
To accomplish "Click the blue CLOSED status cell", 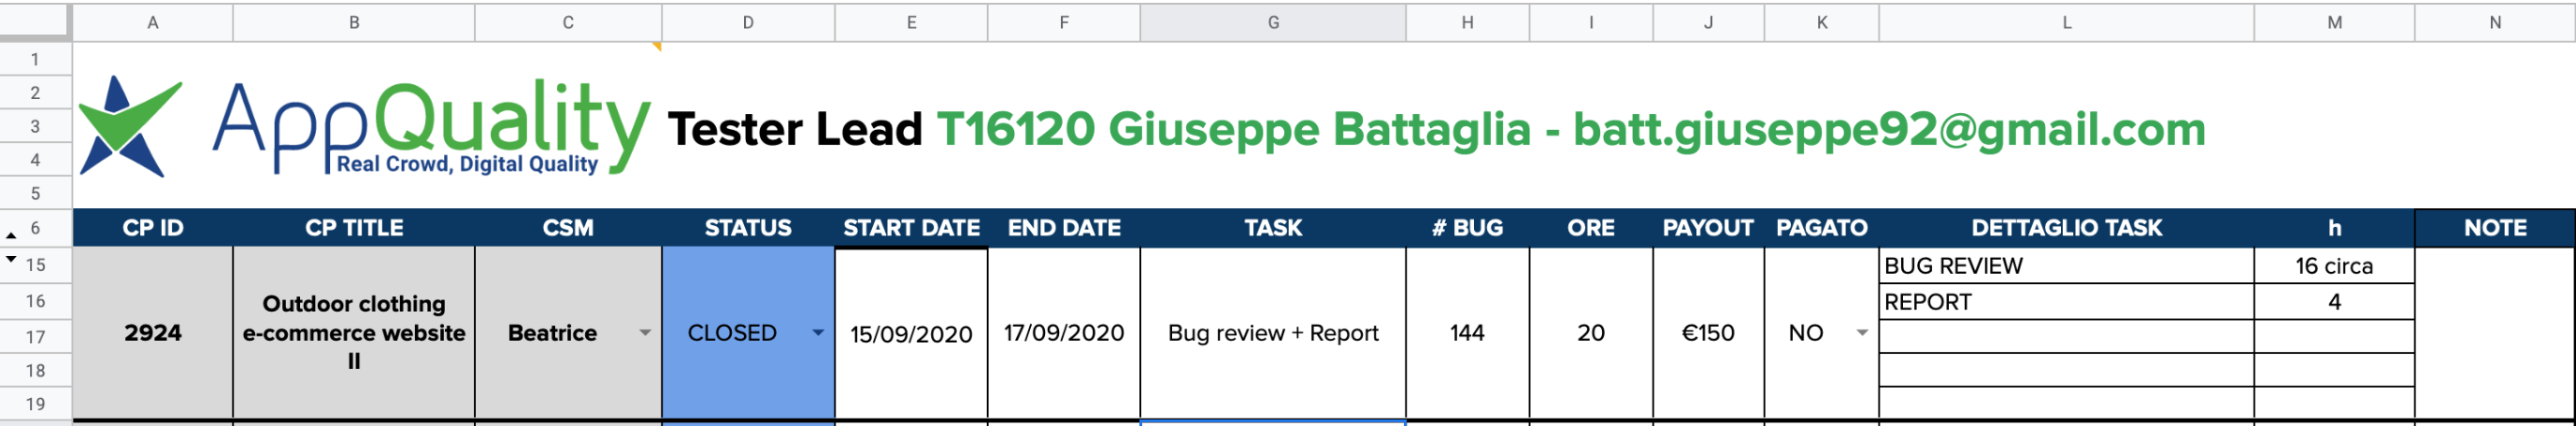I will pos(748,333).
